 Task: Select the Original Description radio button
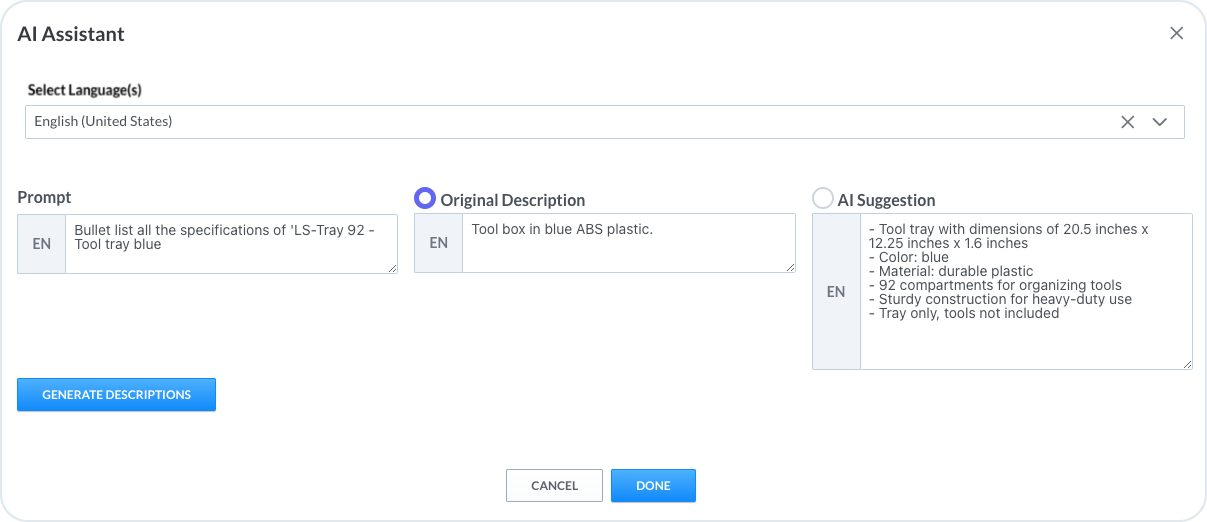426,199
